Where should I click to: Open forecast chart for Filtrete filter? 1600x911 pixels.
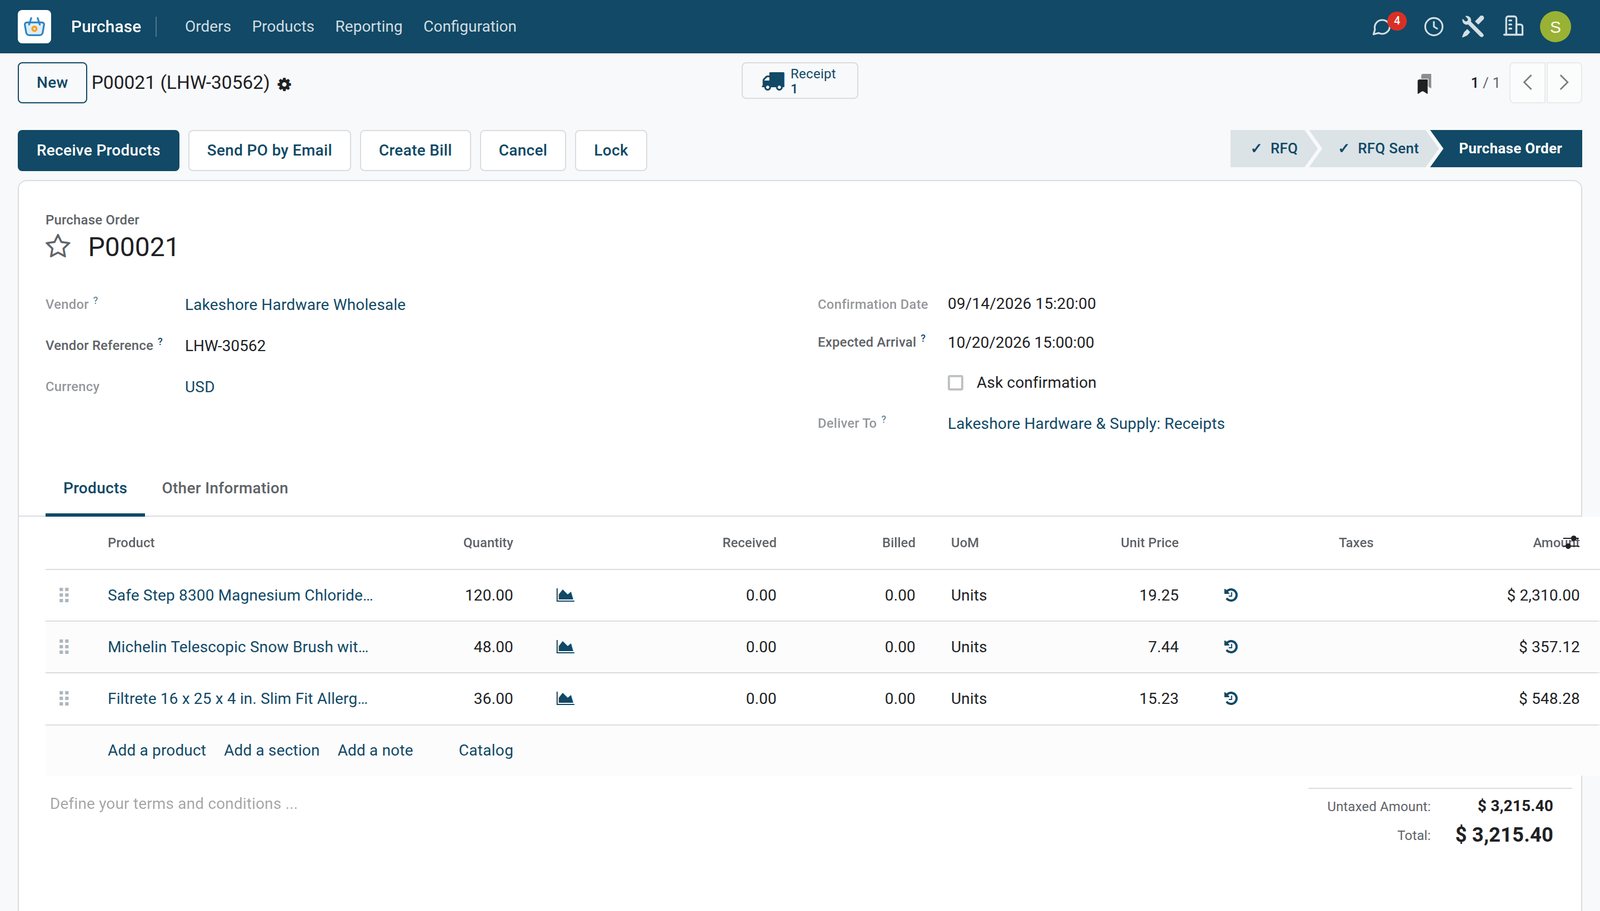click(x=565, y=699)
